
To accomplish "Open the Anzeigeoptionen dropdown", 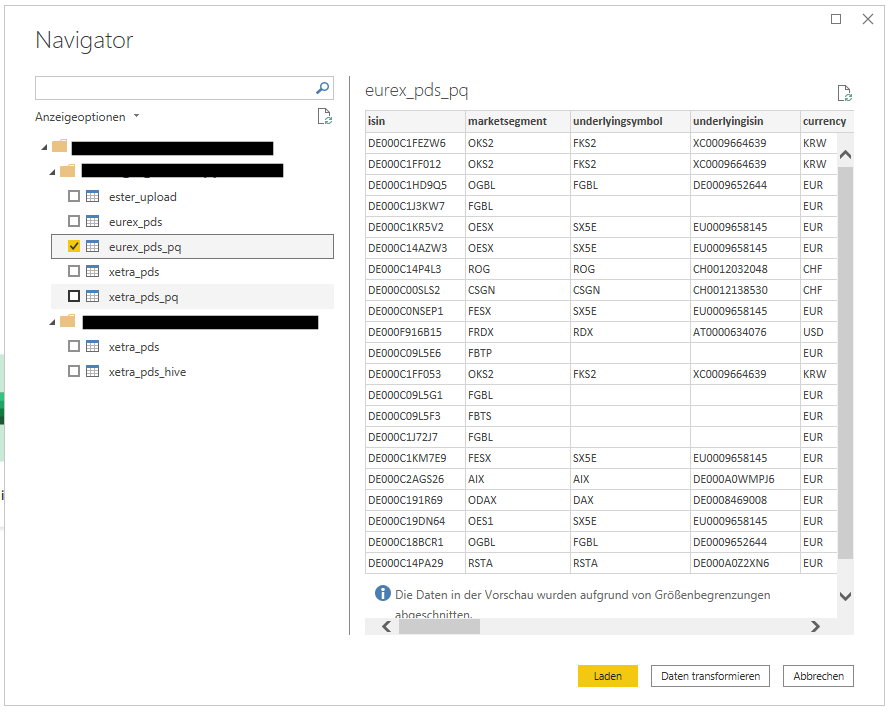I will (87, 117).
